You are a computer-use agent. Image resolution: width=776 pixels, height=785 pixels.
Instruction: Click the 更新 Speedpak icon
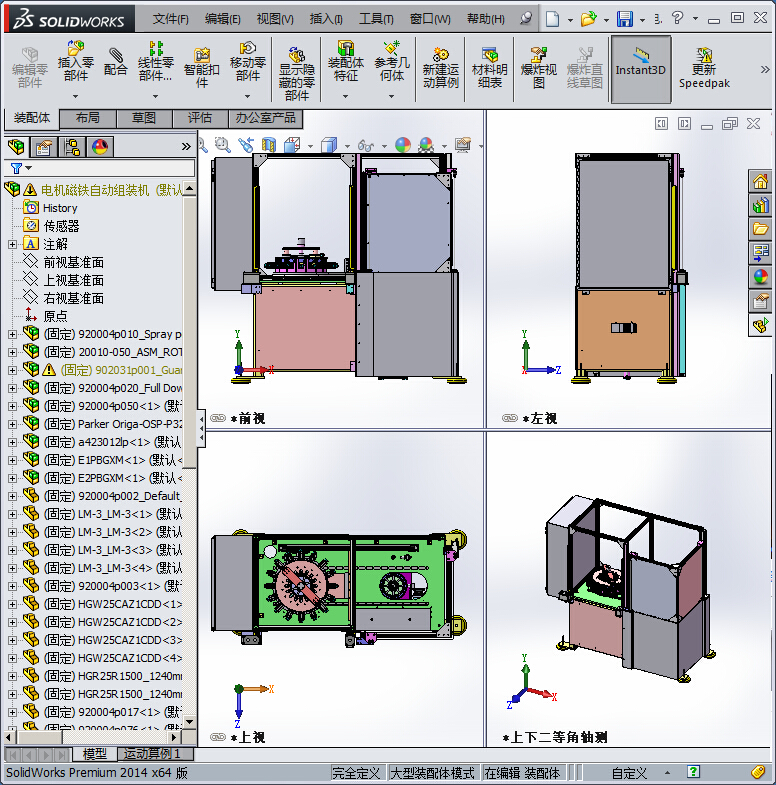(x=704, y=68)
